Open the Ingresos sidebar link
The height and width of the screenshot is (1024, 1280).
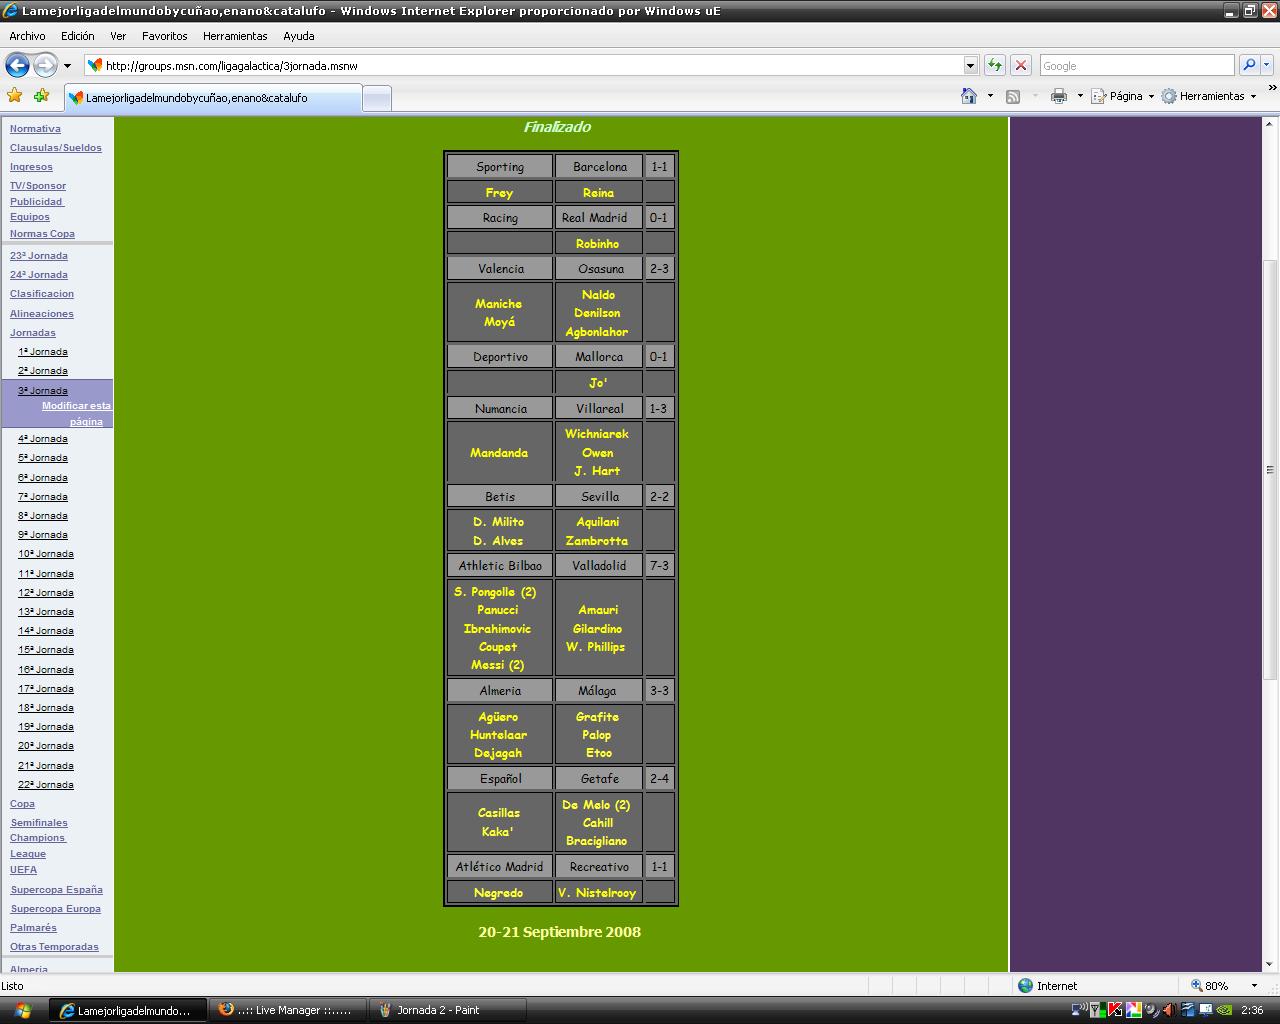[31, 167]
